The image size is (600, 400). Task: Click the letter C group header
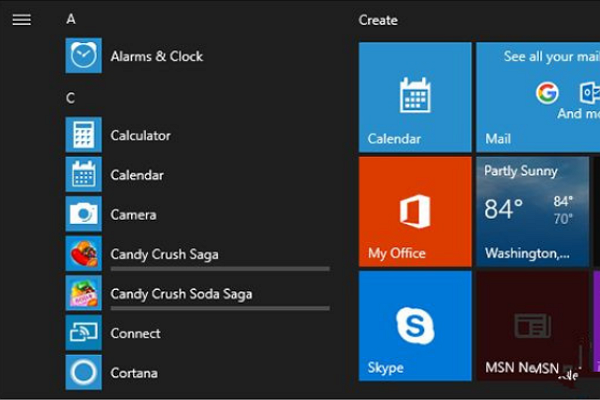point(71,98)
